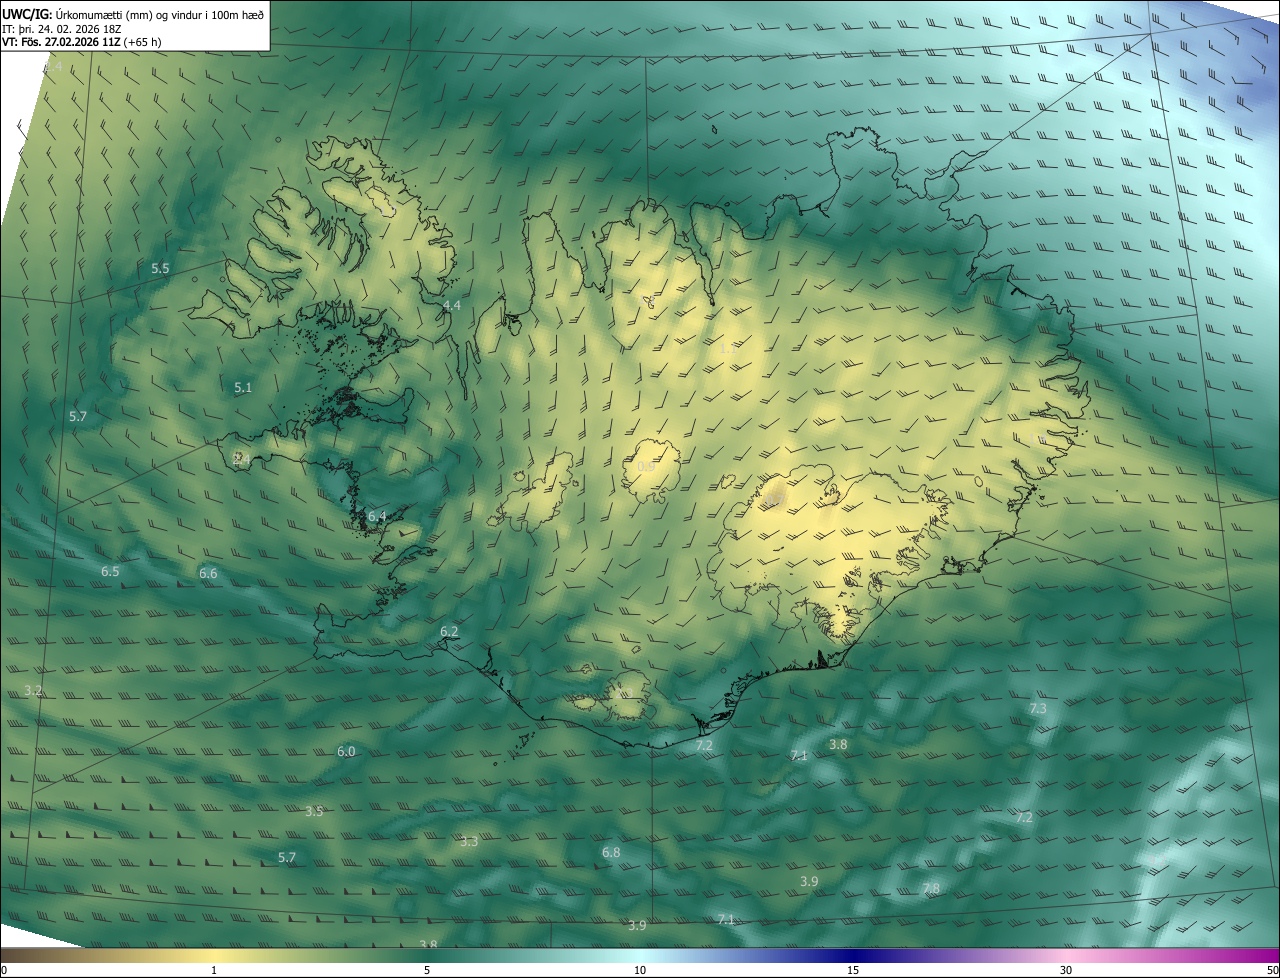
Task: Click the '5' tick on the color scale
Action: [x=427, y=970]
